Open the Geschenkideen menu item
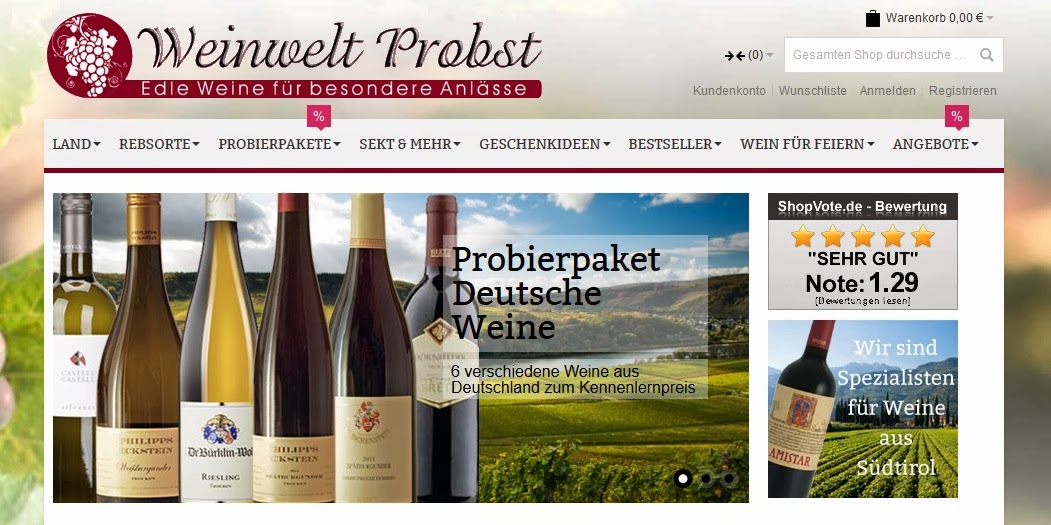 (x=544, y=143)
